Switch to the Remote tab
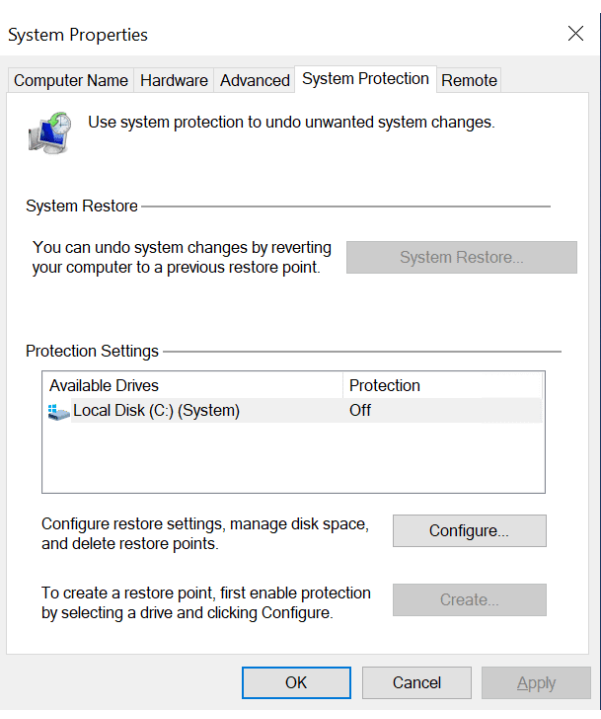The height and width of the screenshot is (719, 601). pos(469,81)
